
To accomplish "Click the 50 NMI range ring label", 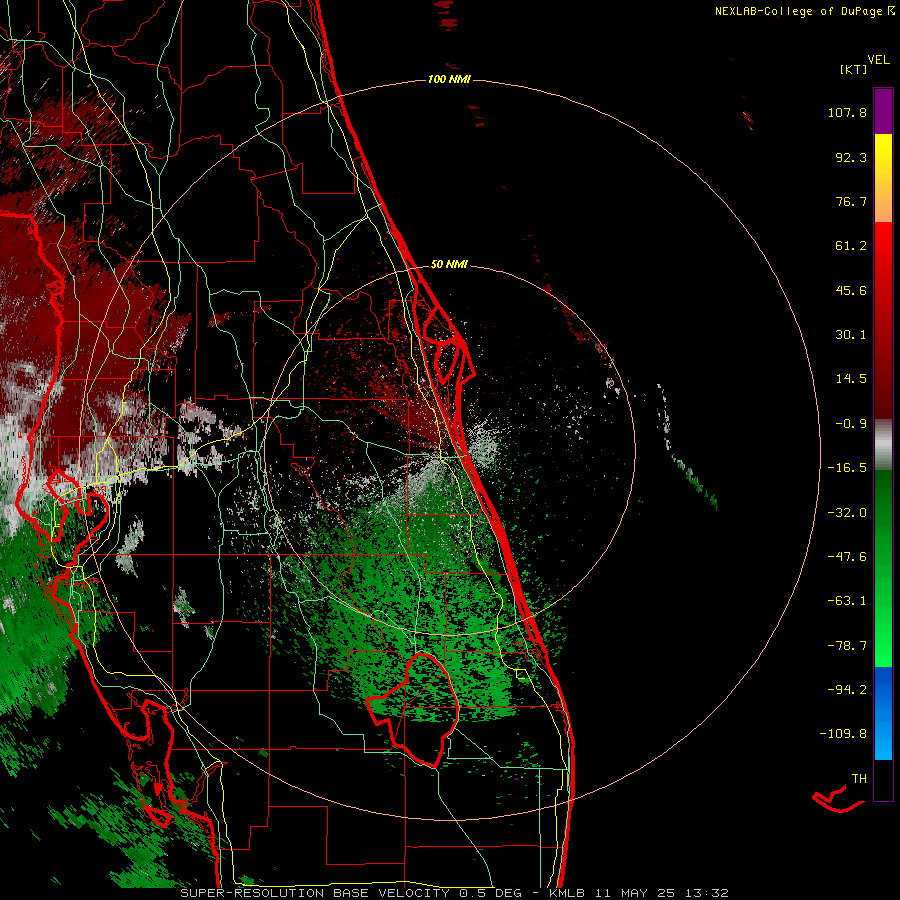I will tap(449, 264).
